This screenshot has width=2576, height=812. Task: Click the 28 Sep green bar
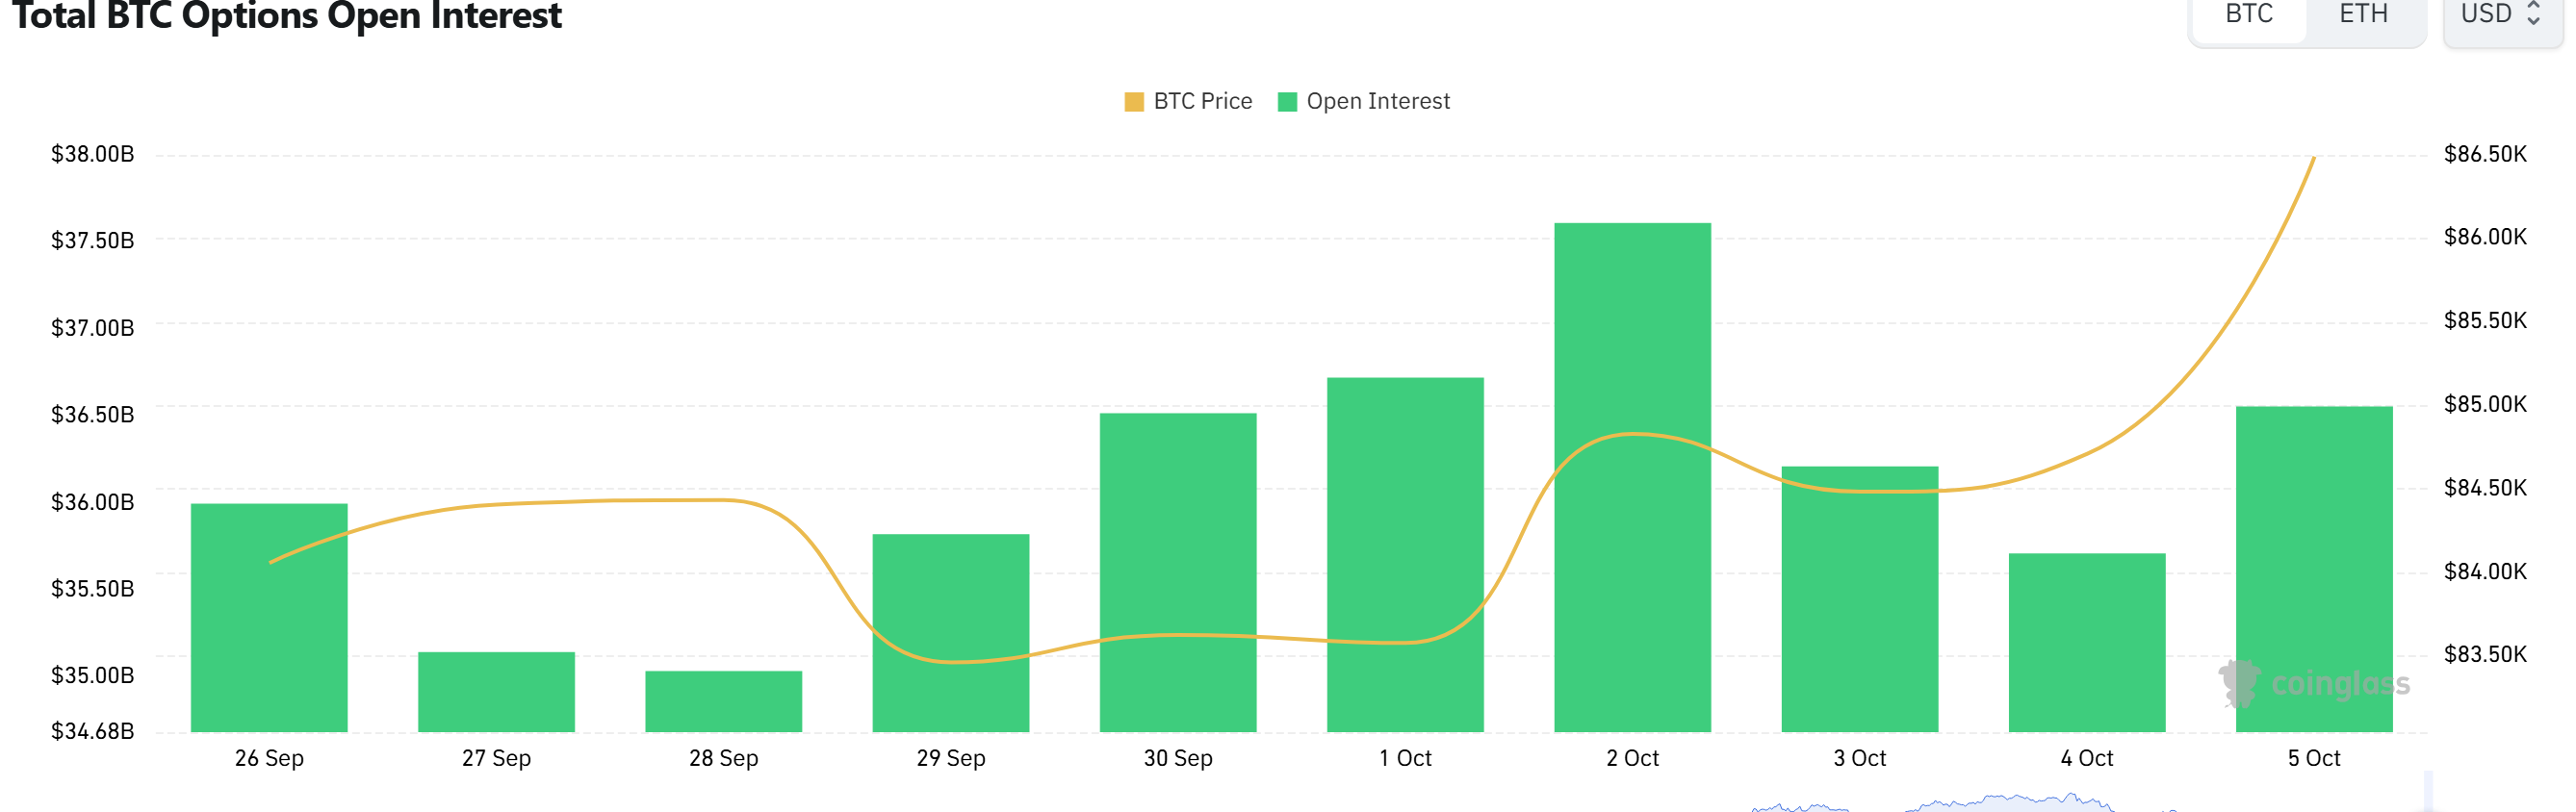click(723, 701)
